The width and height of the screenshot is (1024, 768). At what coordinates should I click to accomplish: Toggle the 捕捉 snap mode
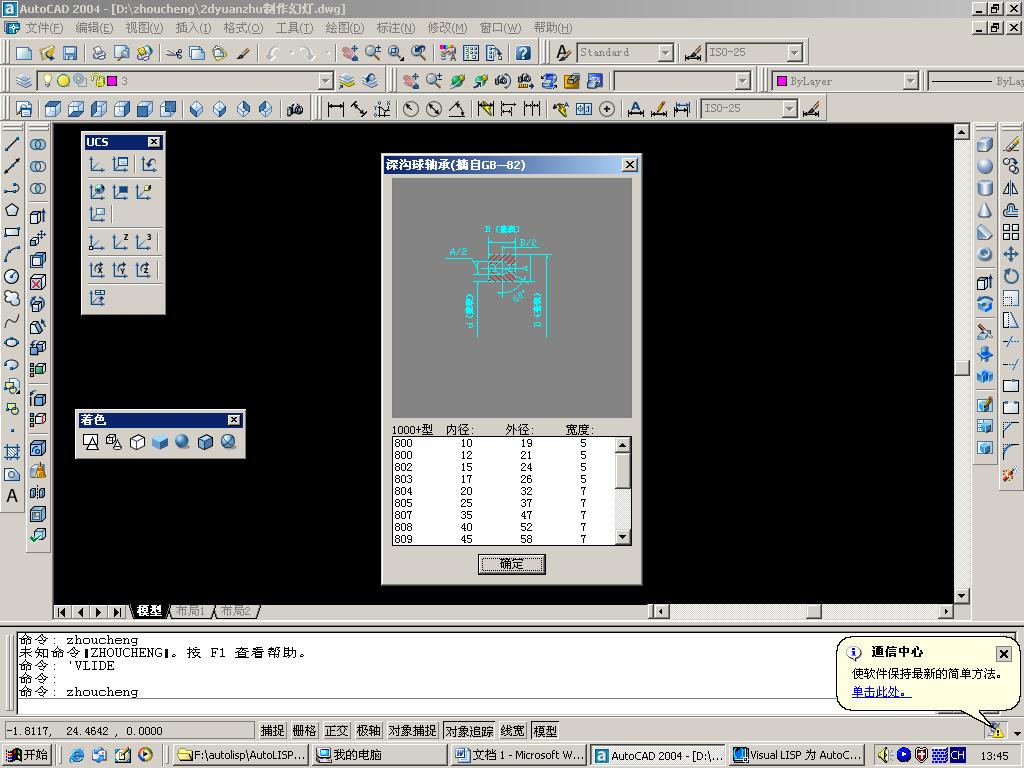click(272, 731)
